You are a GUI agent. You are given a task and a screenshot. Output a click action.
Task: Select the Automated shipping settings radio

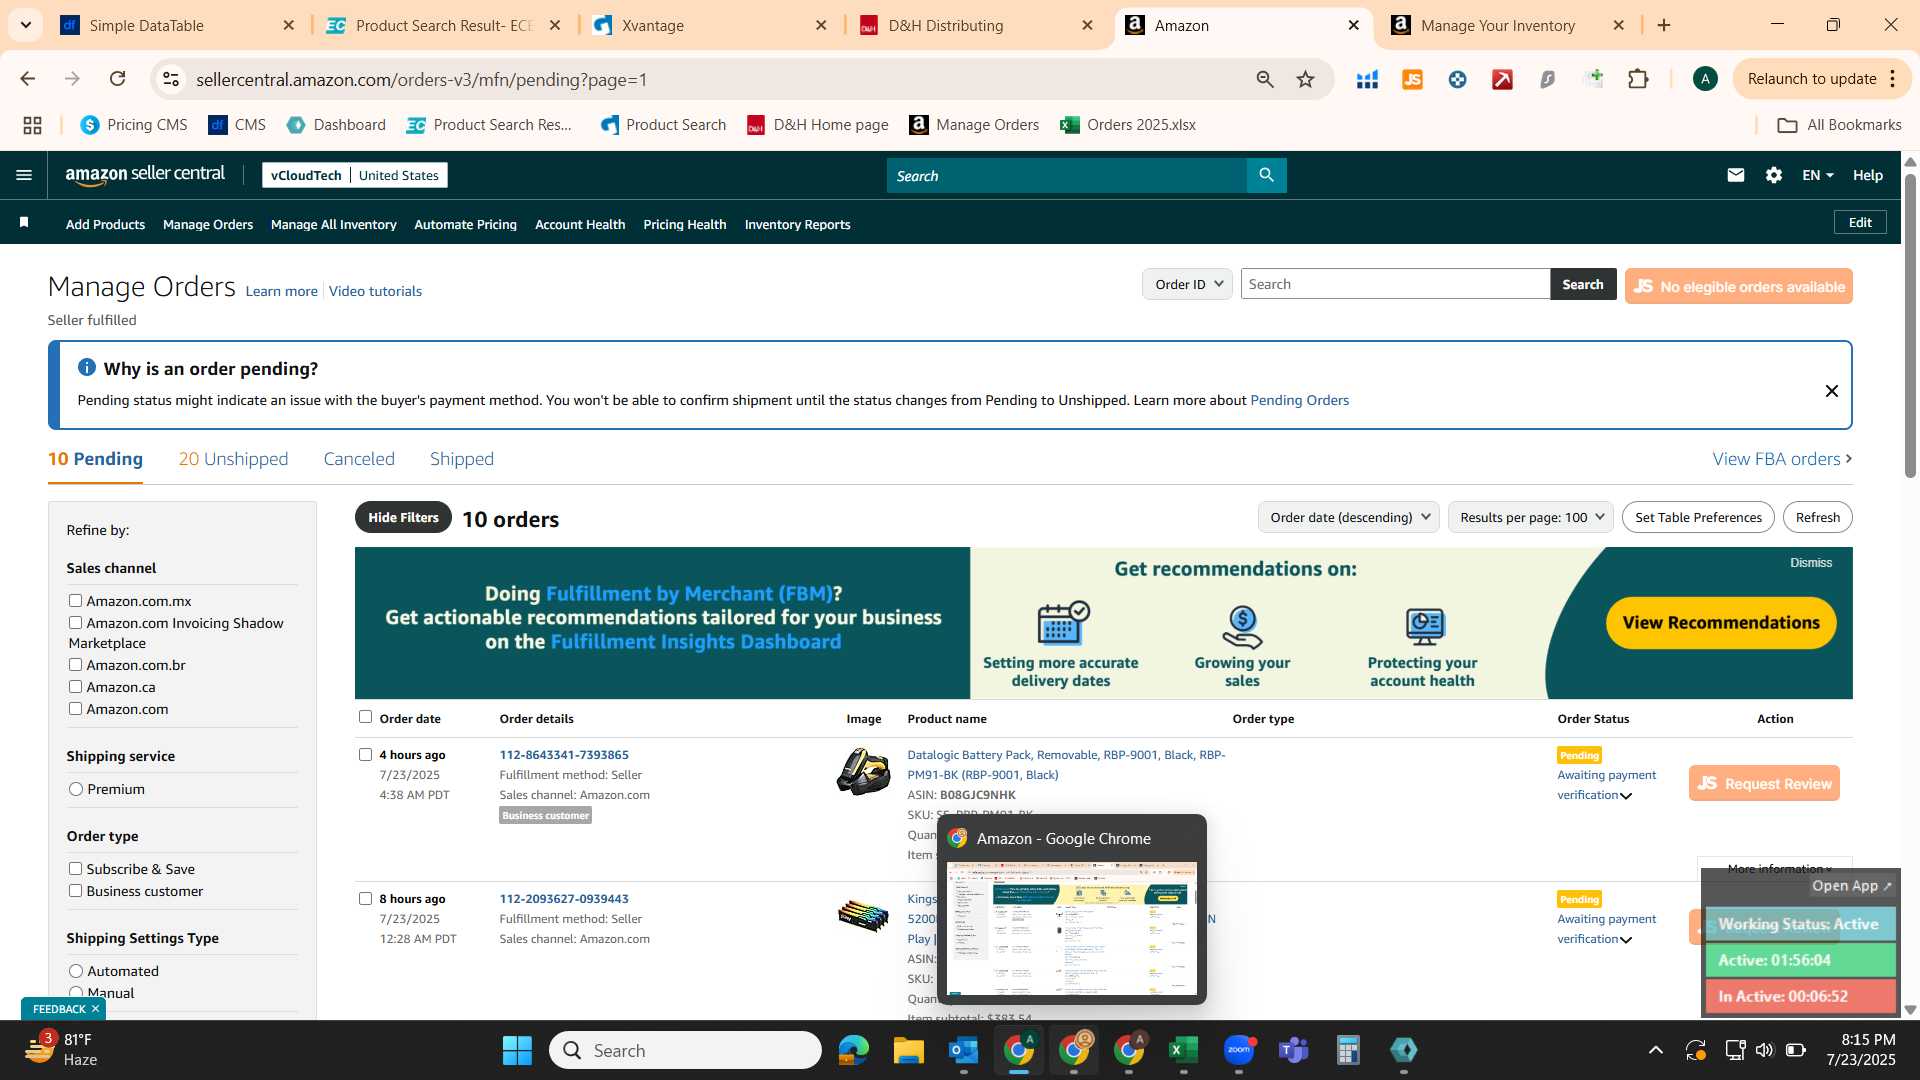pos(76,971)
